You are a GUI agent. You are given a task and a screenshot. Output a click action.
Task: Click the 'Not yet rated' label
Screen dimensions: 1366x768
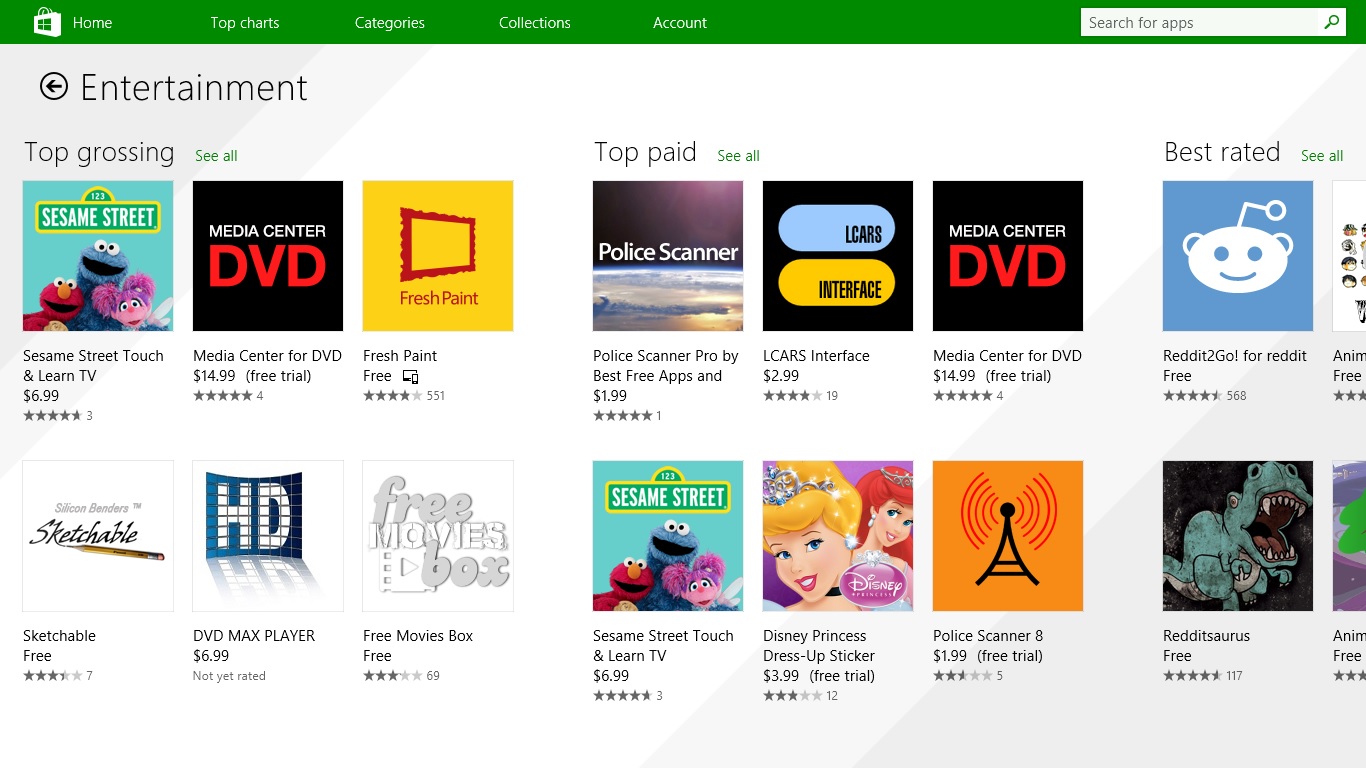click(x=229, y=676)
